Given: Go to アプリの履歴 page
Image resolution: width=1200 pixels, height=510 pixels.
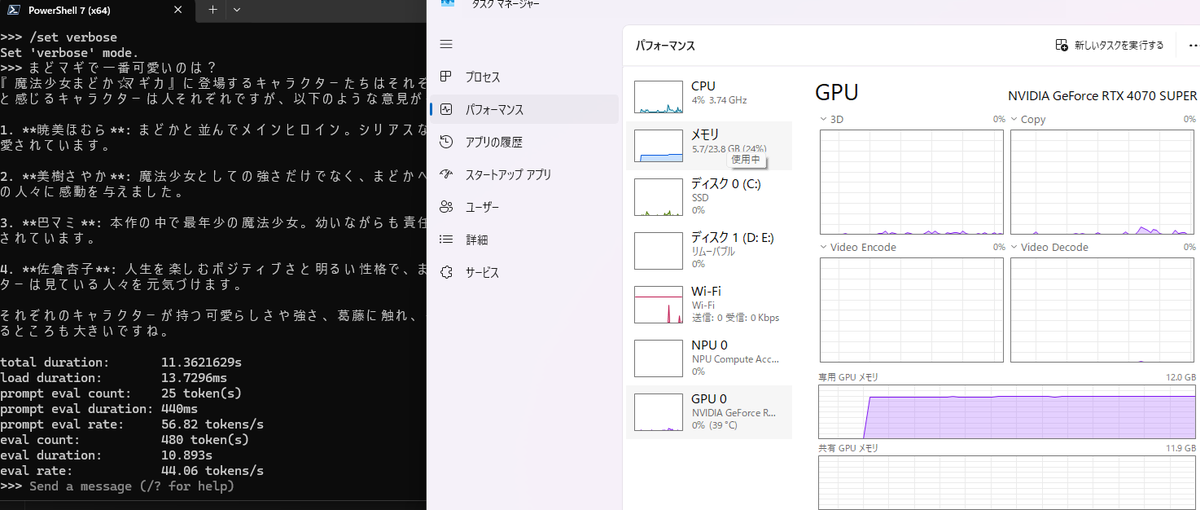Looking at the screenshot, I should (x=523, y=142).
